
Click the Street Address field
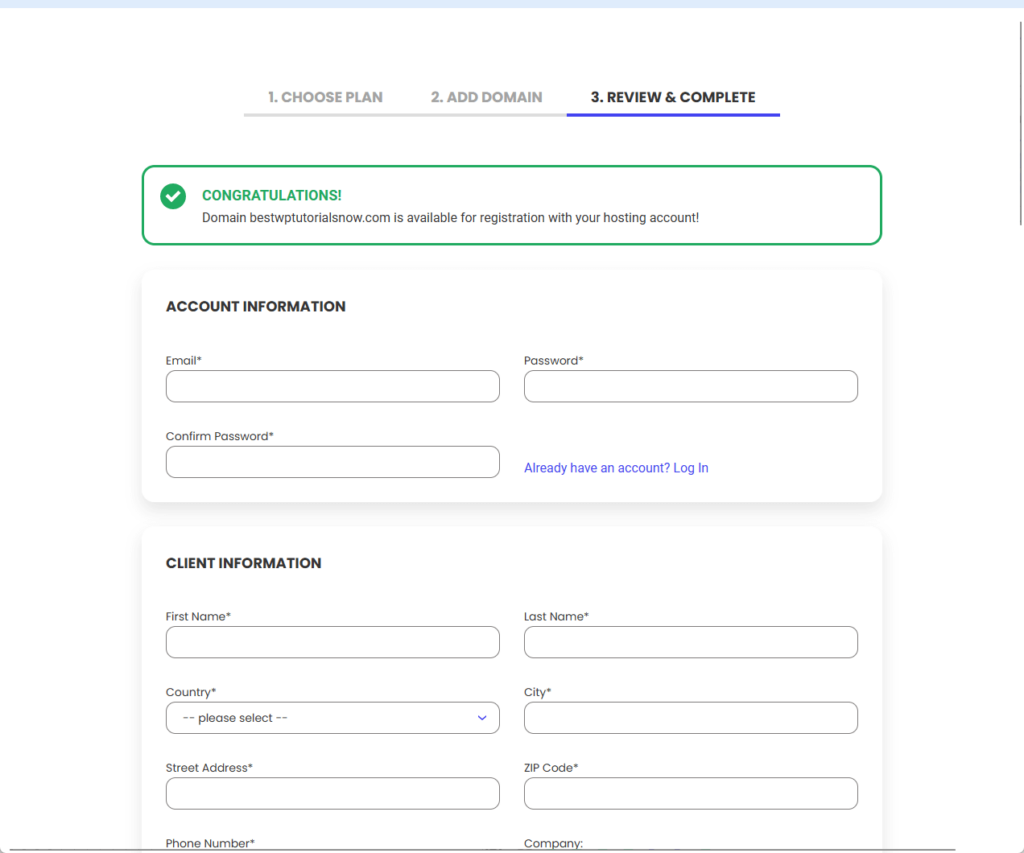(x=332, y=794)
